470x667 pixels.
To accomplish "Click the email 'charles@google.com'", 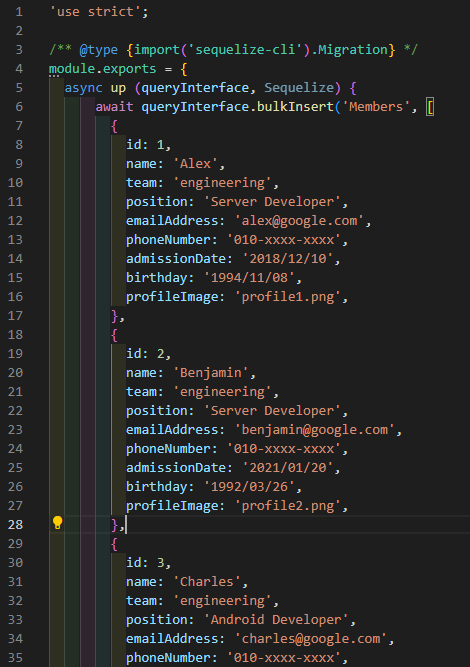I will pyautogui.click(x=311, y=639).
